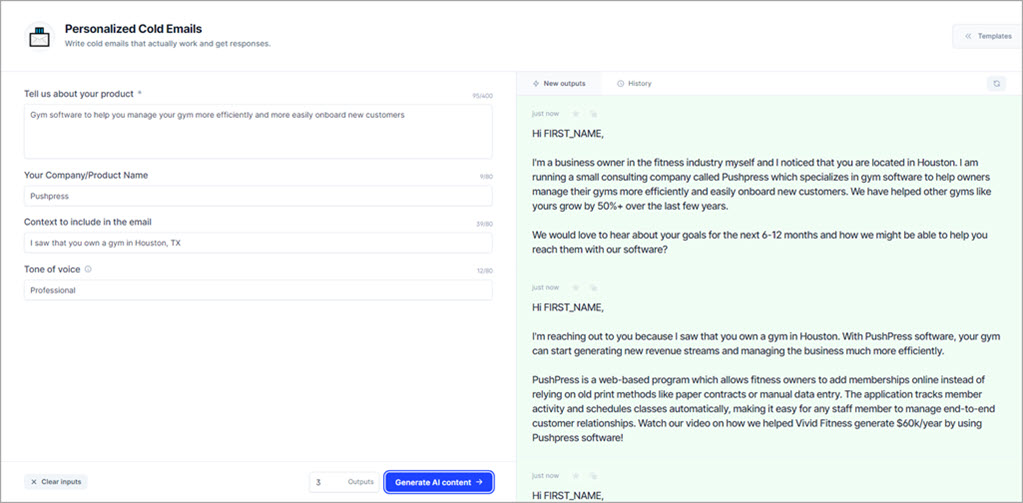This screenshot has width=1023, height=503.
Task: Click the Personalized Cold Emails template icon
Action: click(38, 36)
